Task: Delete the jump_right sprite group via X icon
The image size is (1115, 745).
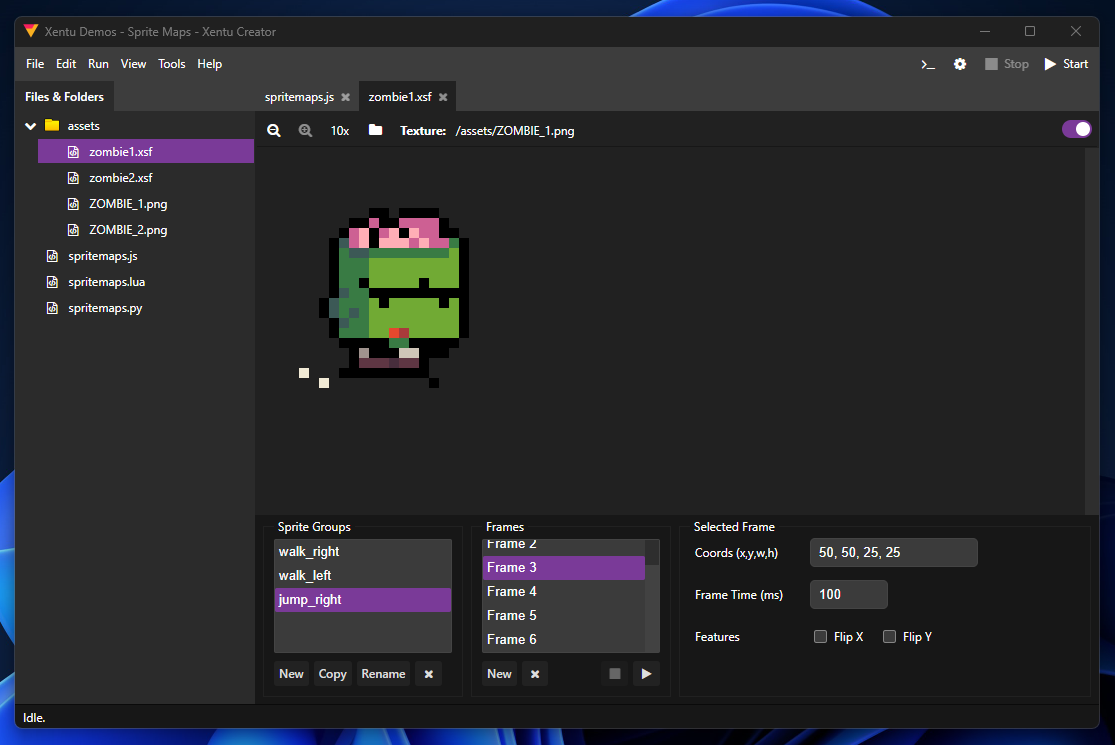Action: [428, 673]
